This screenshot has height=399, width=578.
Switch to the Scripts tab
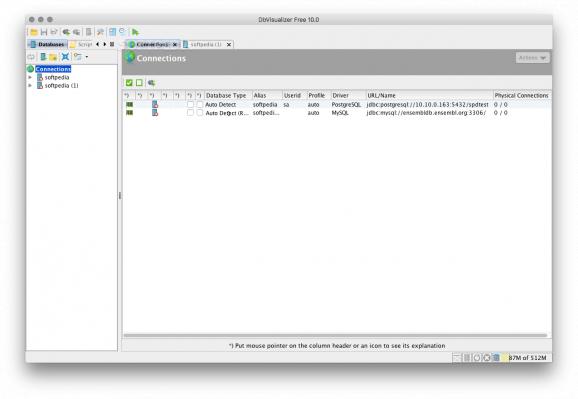click(x=81, y=45)
